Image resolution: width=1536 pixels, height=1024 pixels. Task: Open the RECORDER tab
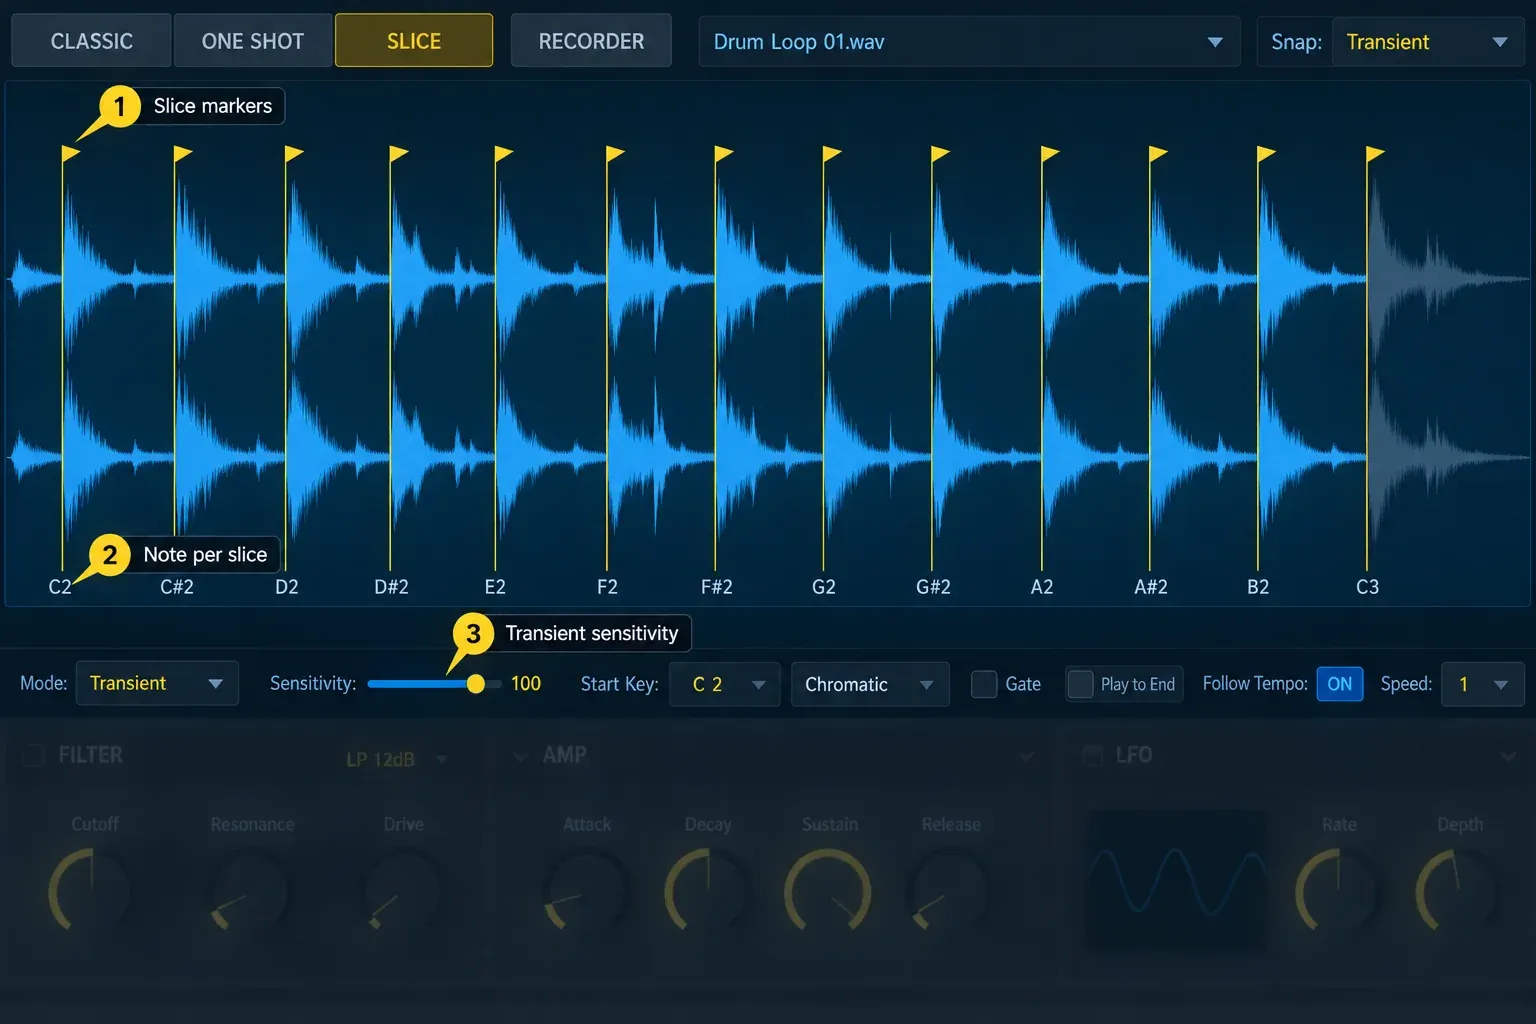591,41
